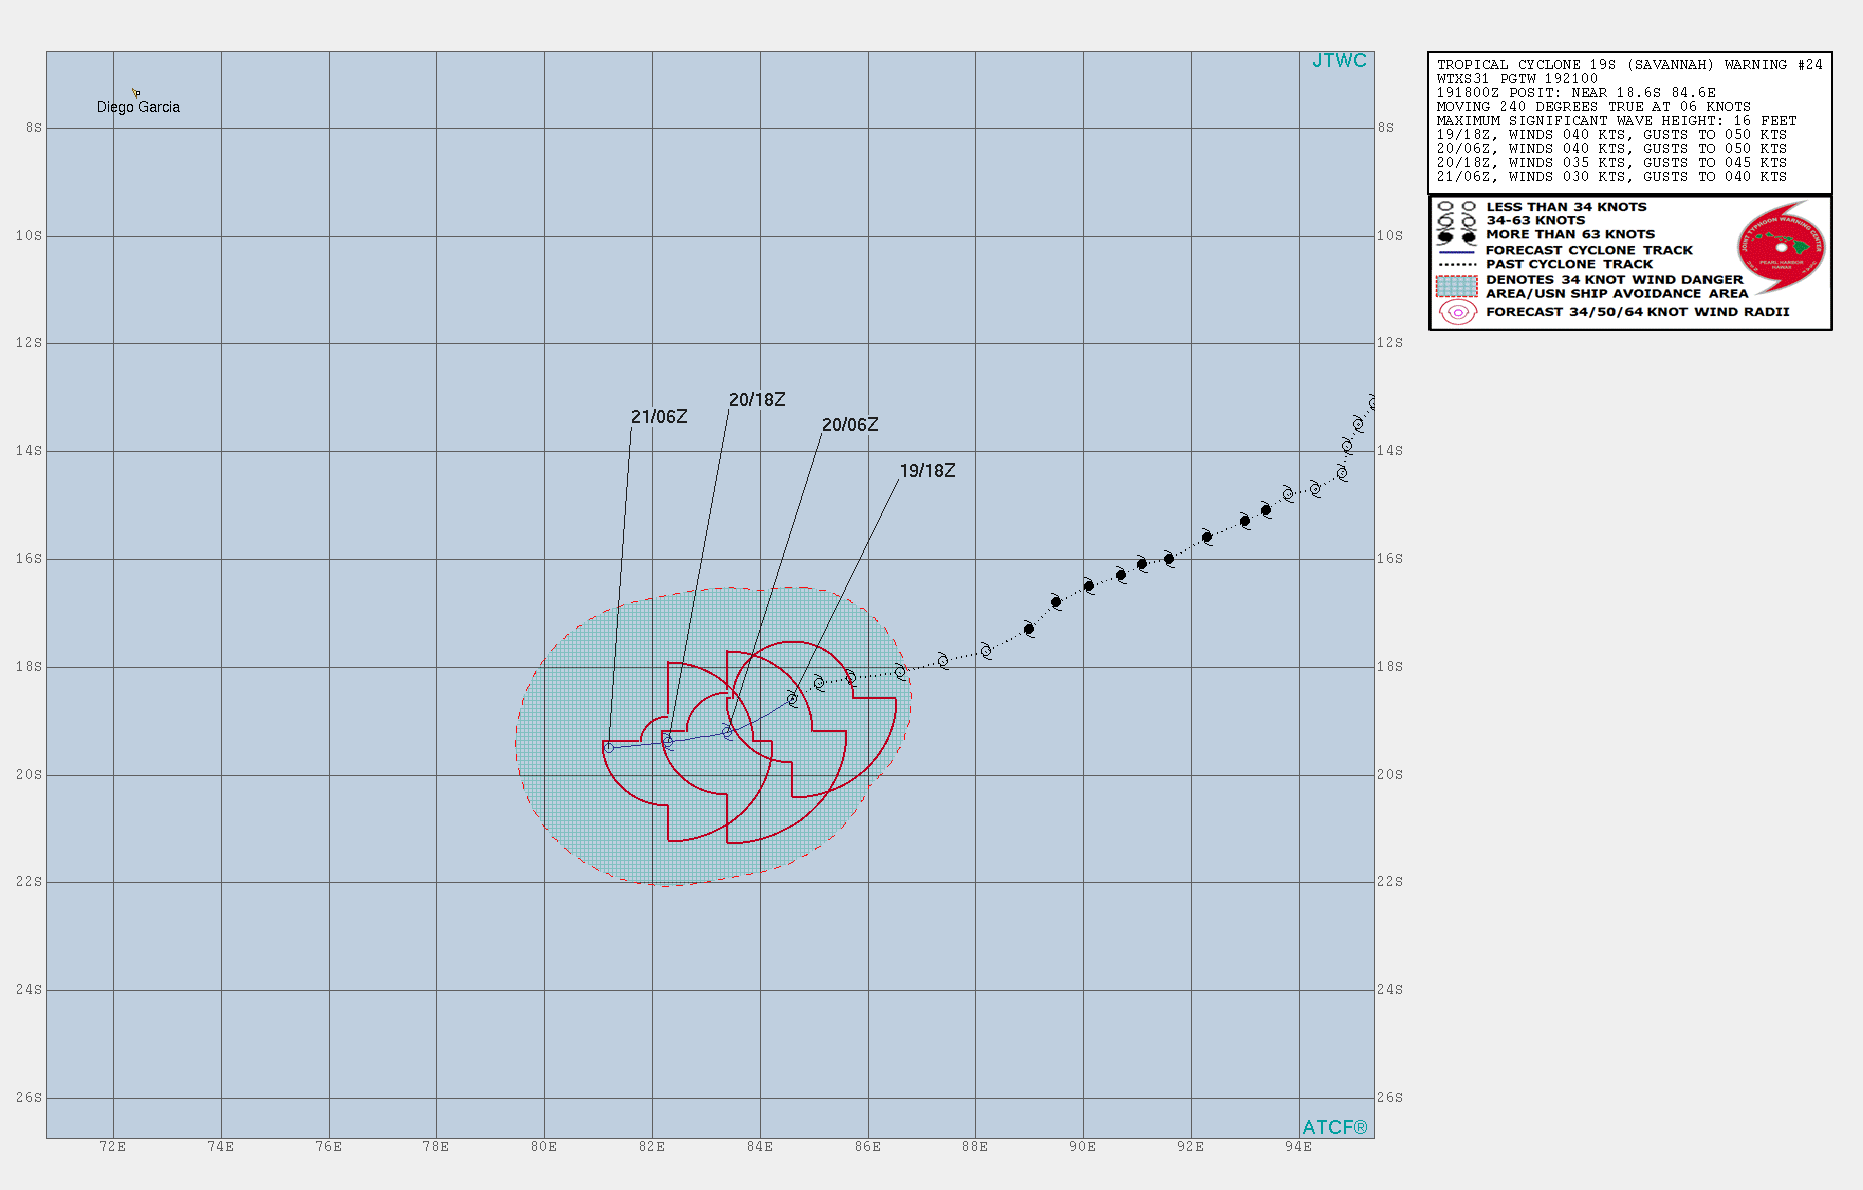Click the JTWC hurricane logo in the legend
1863x1190 pixels.
[1782, 247]
